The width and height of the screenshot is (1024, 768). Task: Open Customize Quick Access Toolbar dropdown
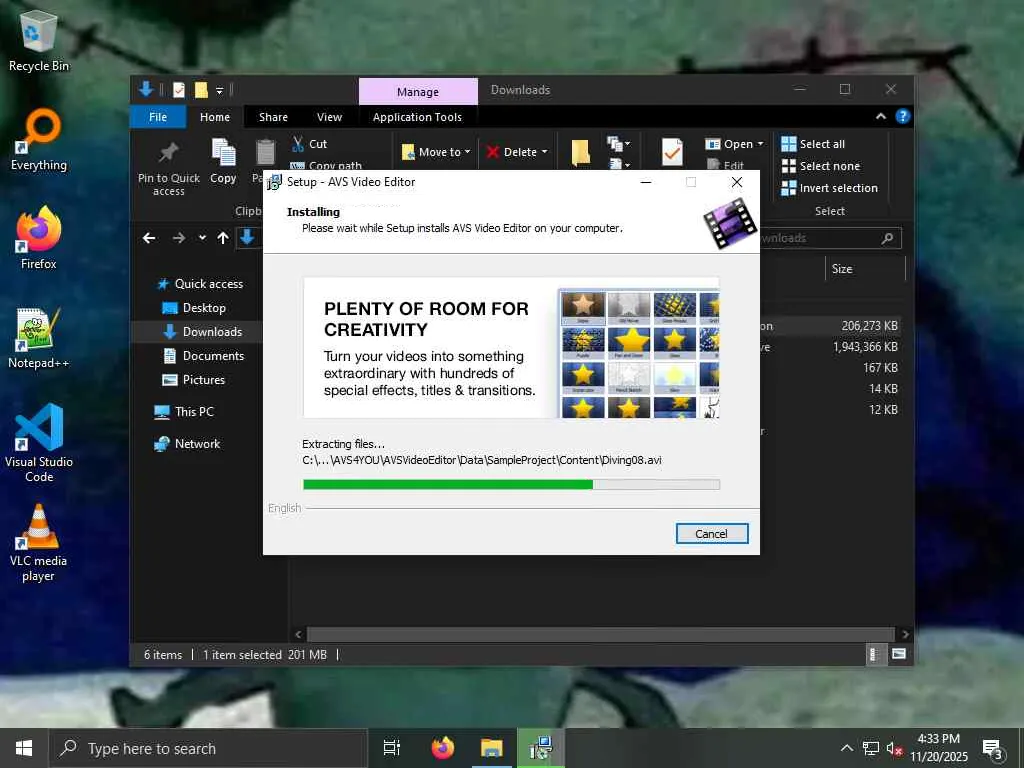point(220,90)
